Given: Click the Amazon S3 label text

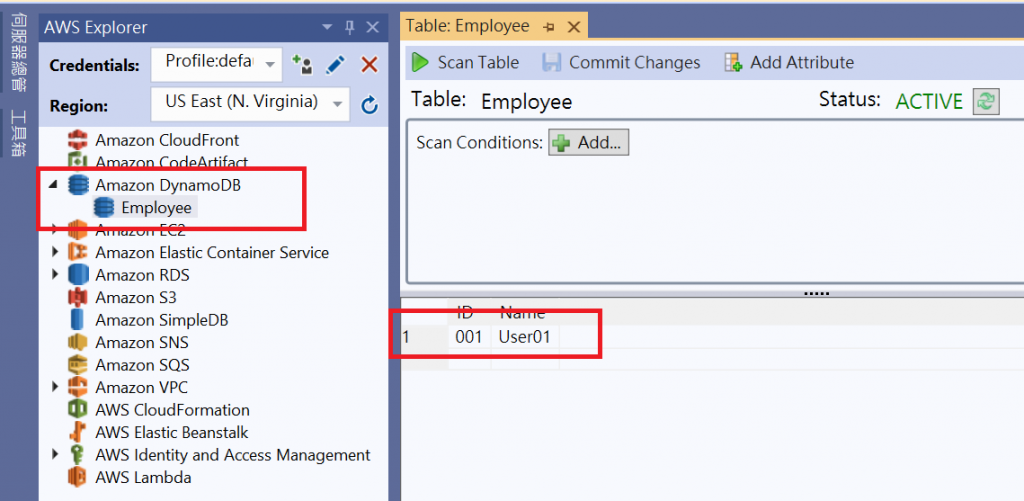Looking at the screenshot, I should pyautogui.click(x=136, y=298).
